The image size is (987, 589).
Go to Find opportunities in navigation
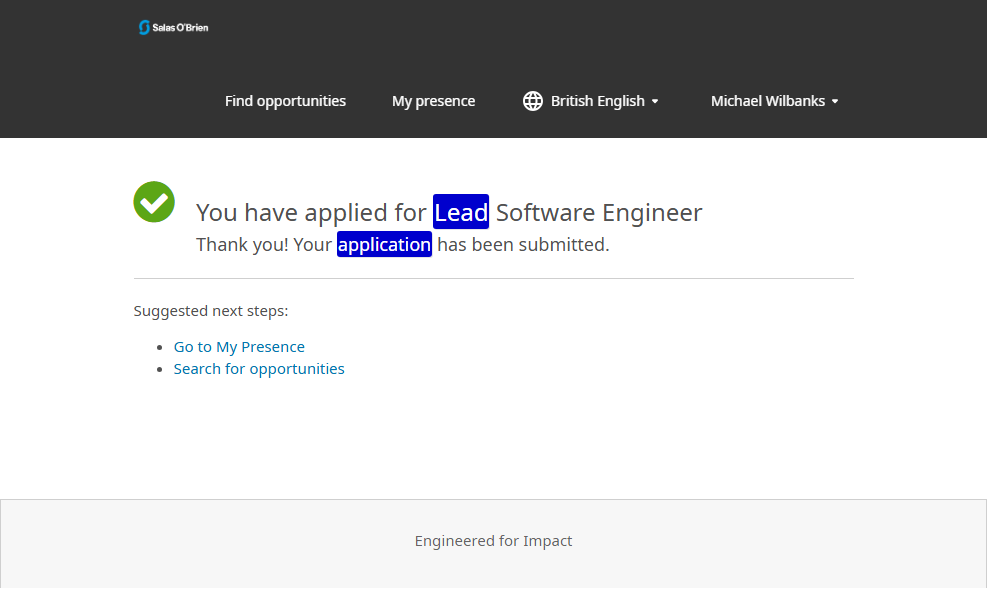(285, 101)
